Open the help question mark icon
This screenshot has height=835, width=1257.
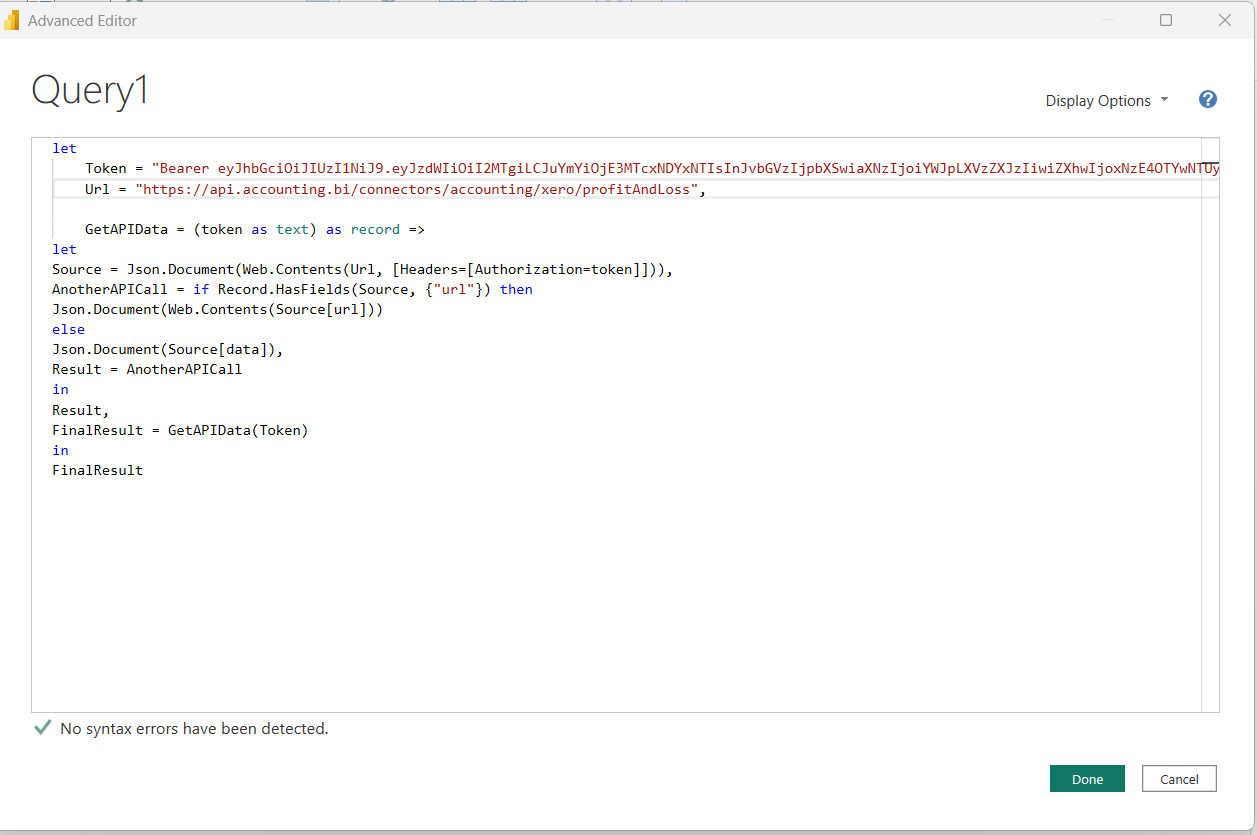1207,99
